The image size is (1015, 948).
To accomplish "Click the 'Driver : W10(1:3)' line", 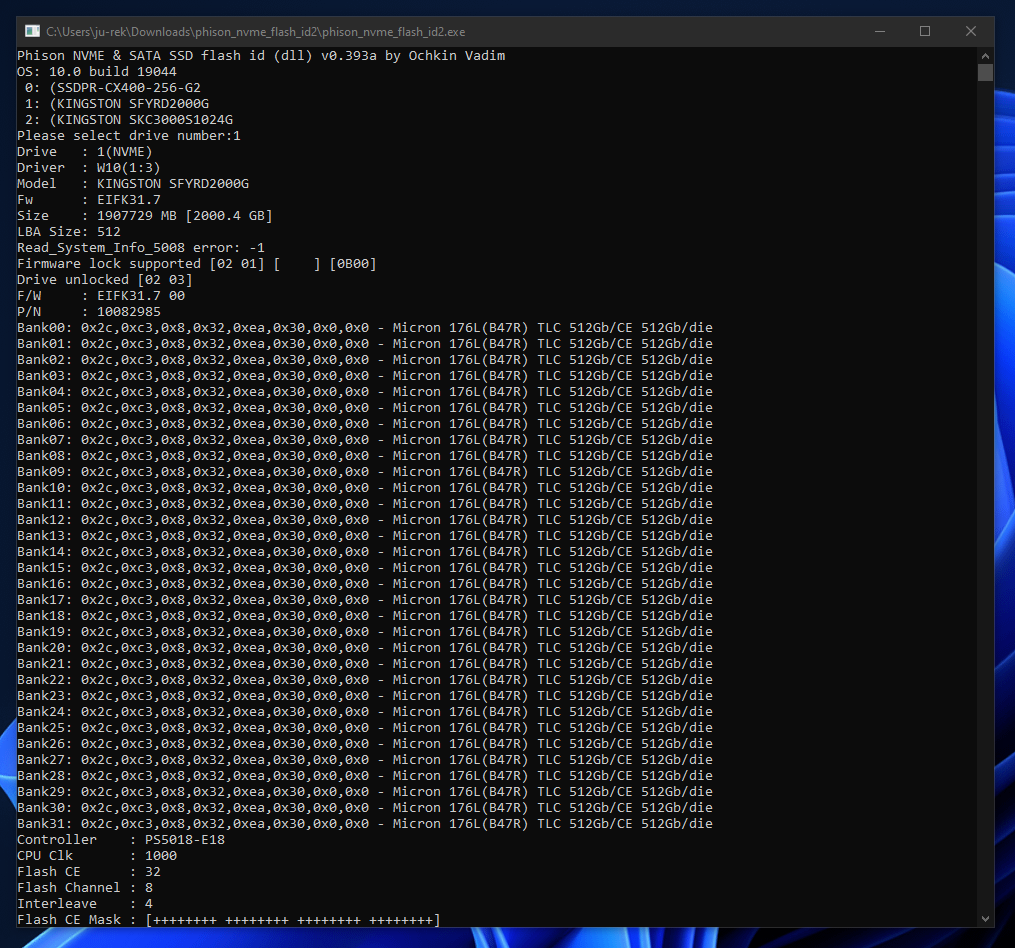I will 89,168.
